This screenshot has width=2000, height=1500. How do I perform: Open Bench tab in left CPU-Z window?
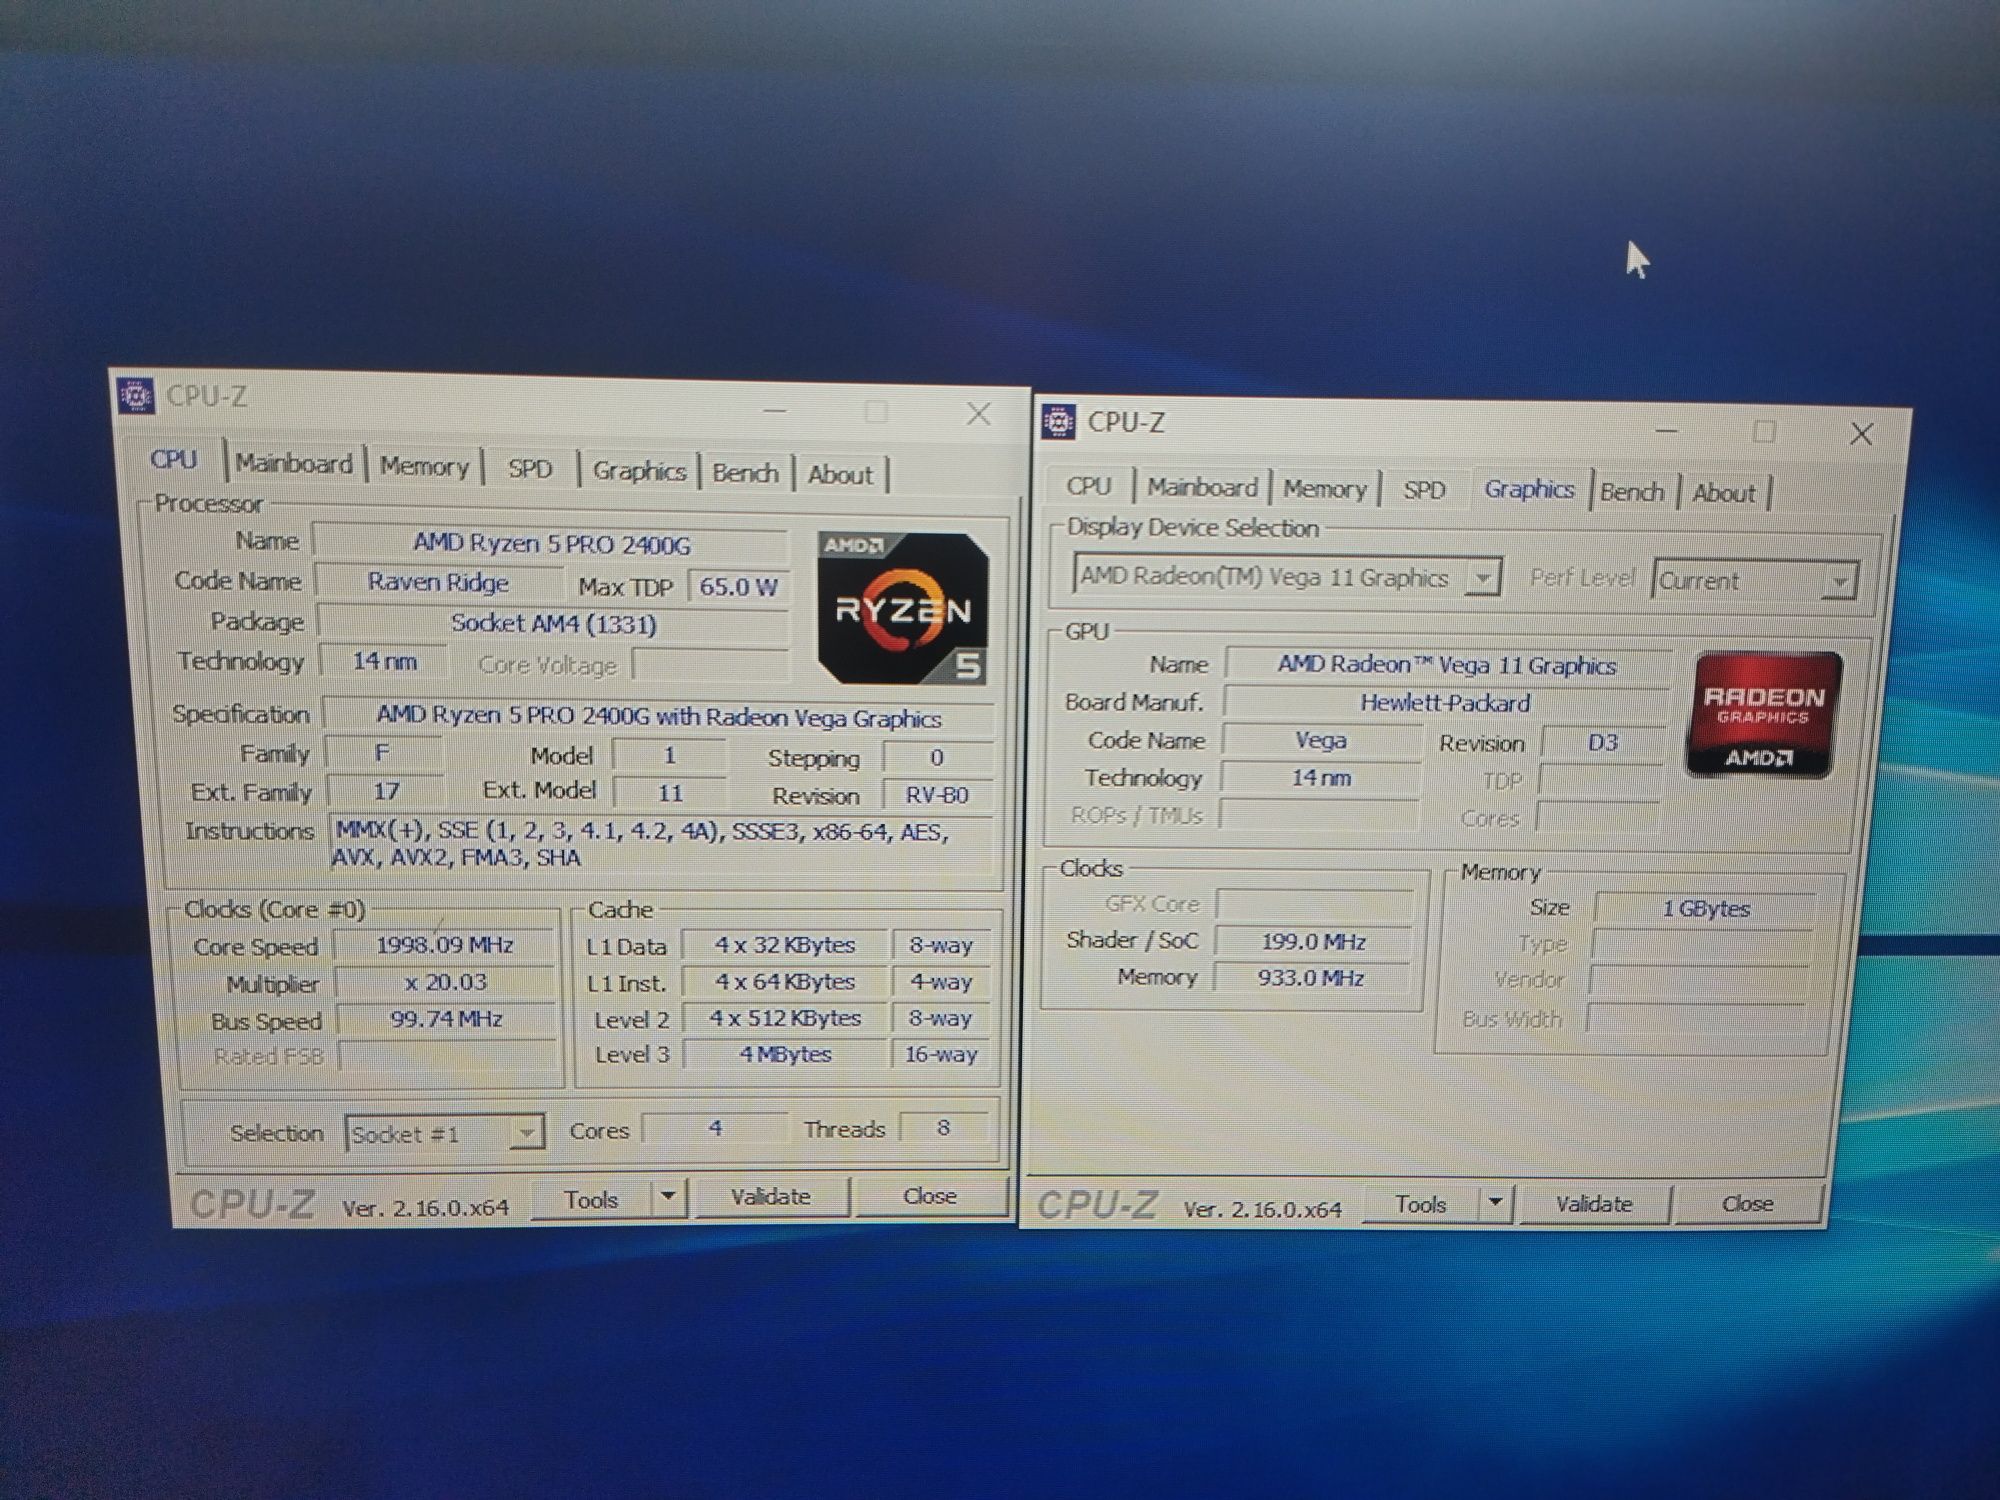(745, 472)
